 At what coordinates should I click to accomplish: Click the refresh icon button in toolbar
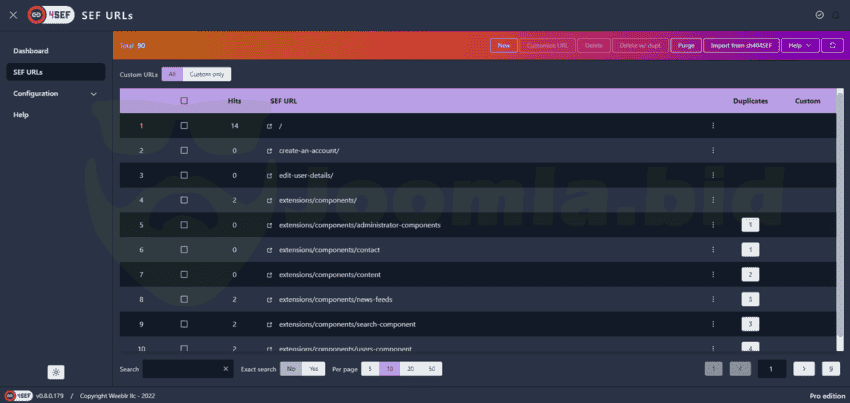tap(832, 45)
